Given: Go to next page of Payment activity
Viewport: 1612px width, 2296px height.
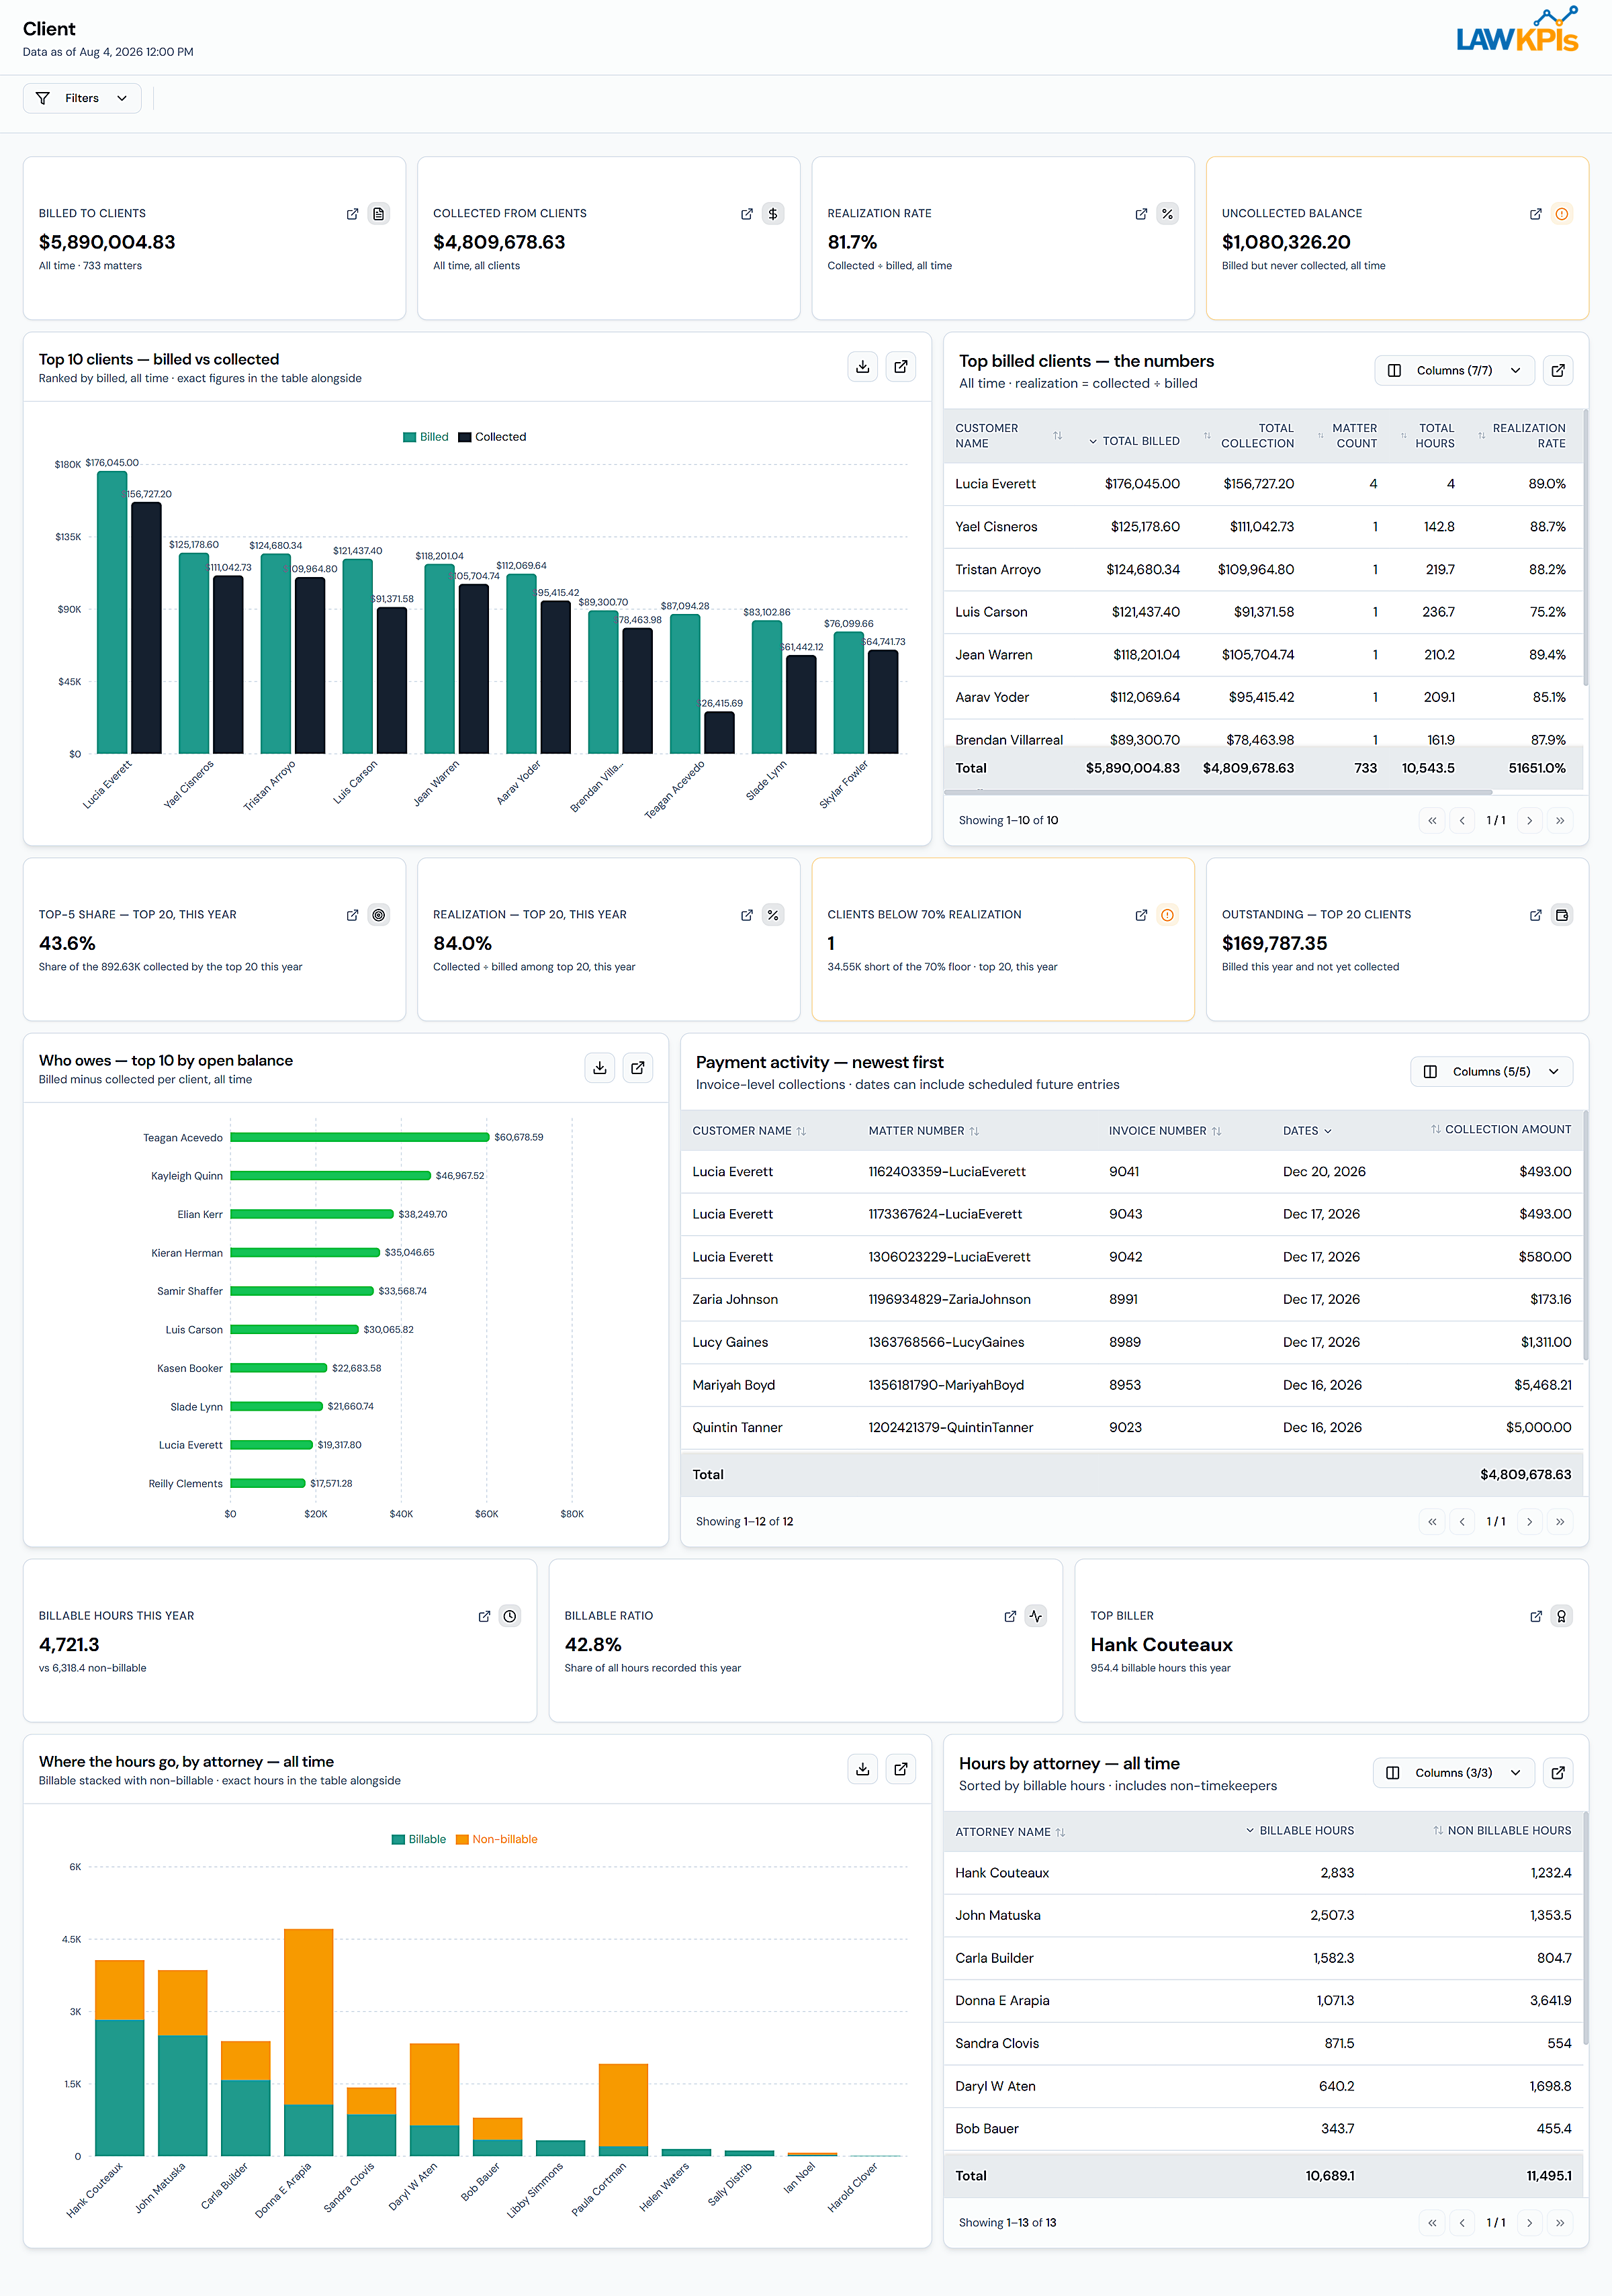Looking at the screenshot, I should point(1529,1521).
